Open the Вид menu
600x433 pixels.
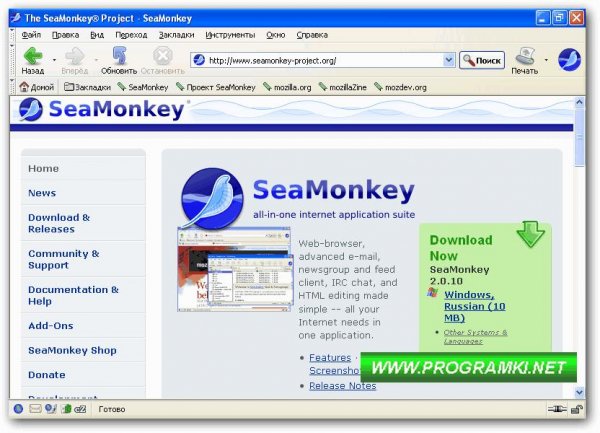tap(97, 35)
